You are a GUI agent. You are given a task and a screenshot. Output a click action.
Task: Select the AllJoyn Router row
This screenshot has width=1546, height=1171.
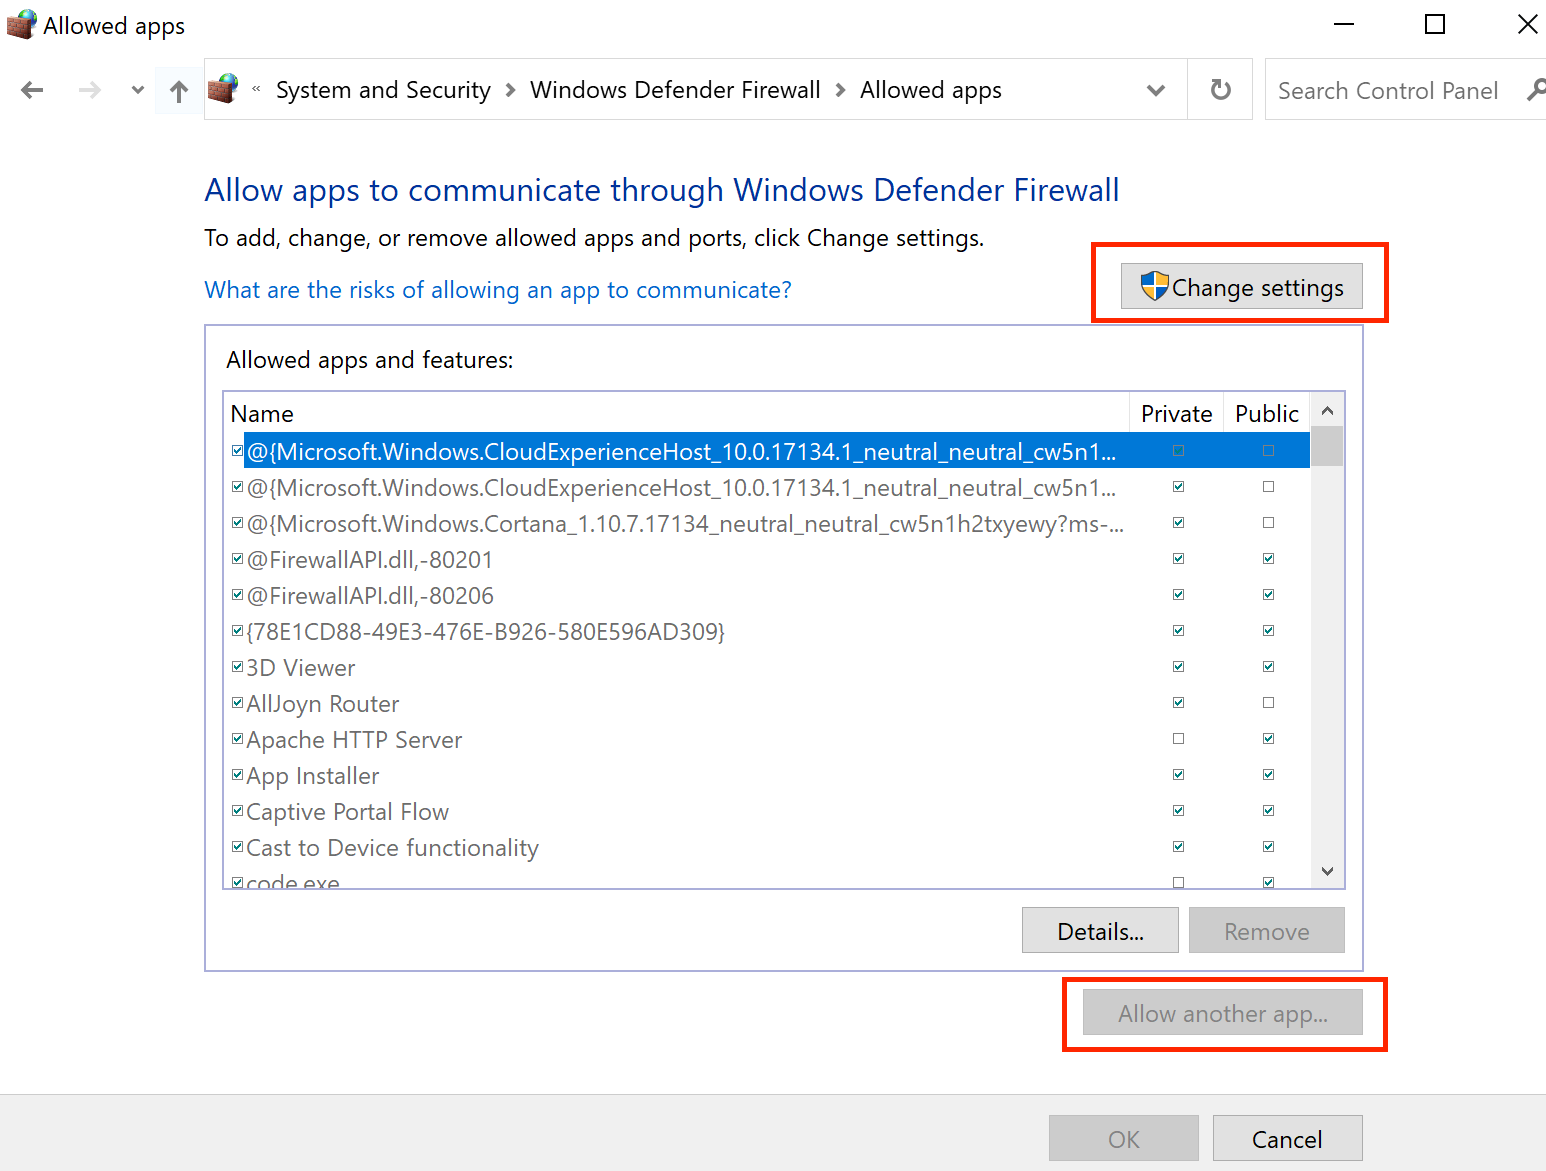(767, 704)
